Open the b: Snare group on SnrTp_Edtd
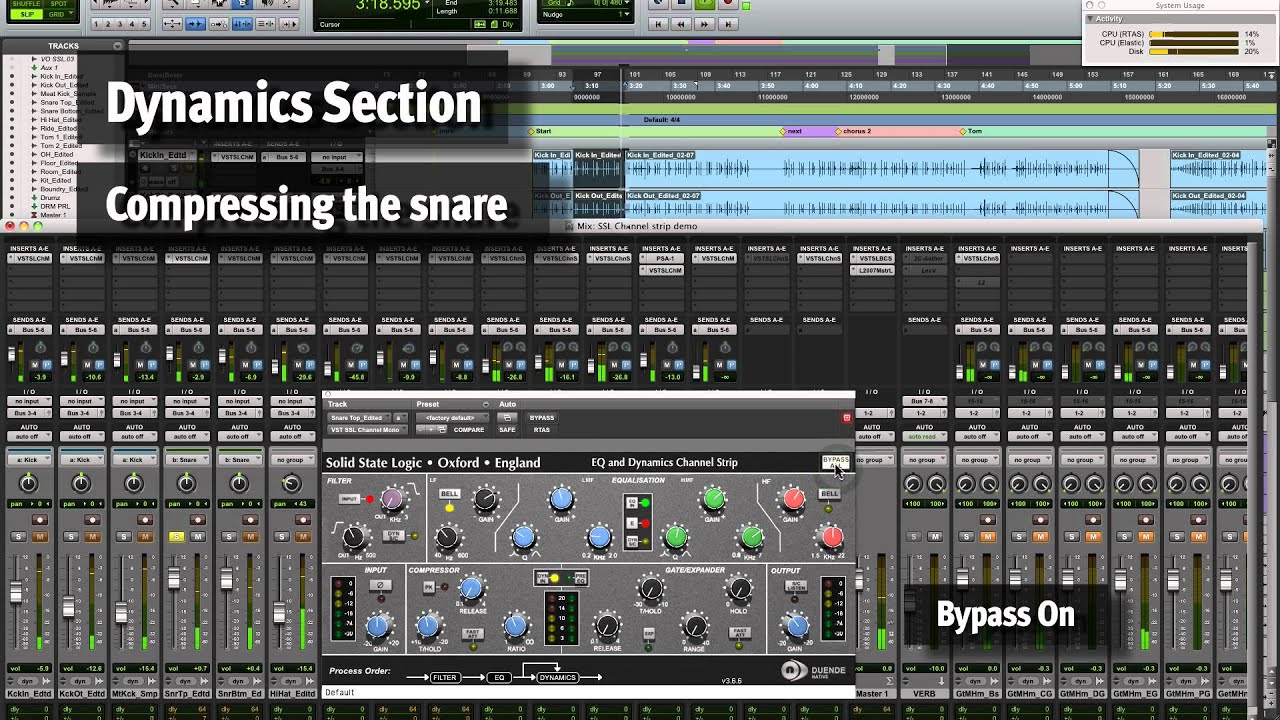 tap(186, 460)
